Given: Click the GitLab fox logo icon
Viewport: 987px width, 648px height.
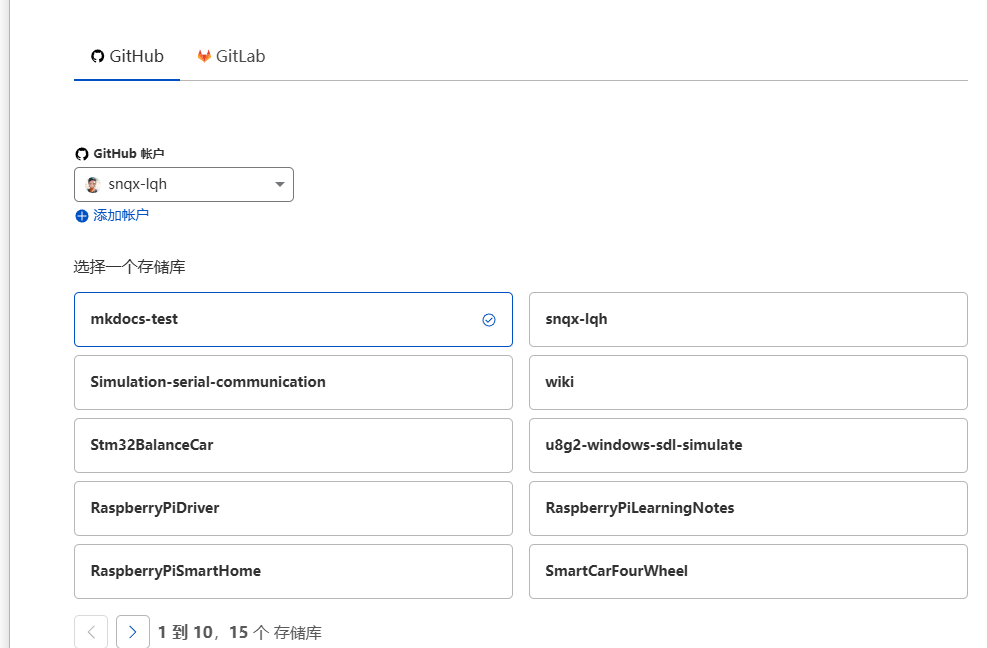Looking at the screenshot, I should point(204,56).
